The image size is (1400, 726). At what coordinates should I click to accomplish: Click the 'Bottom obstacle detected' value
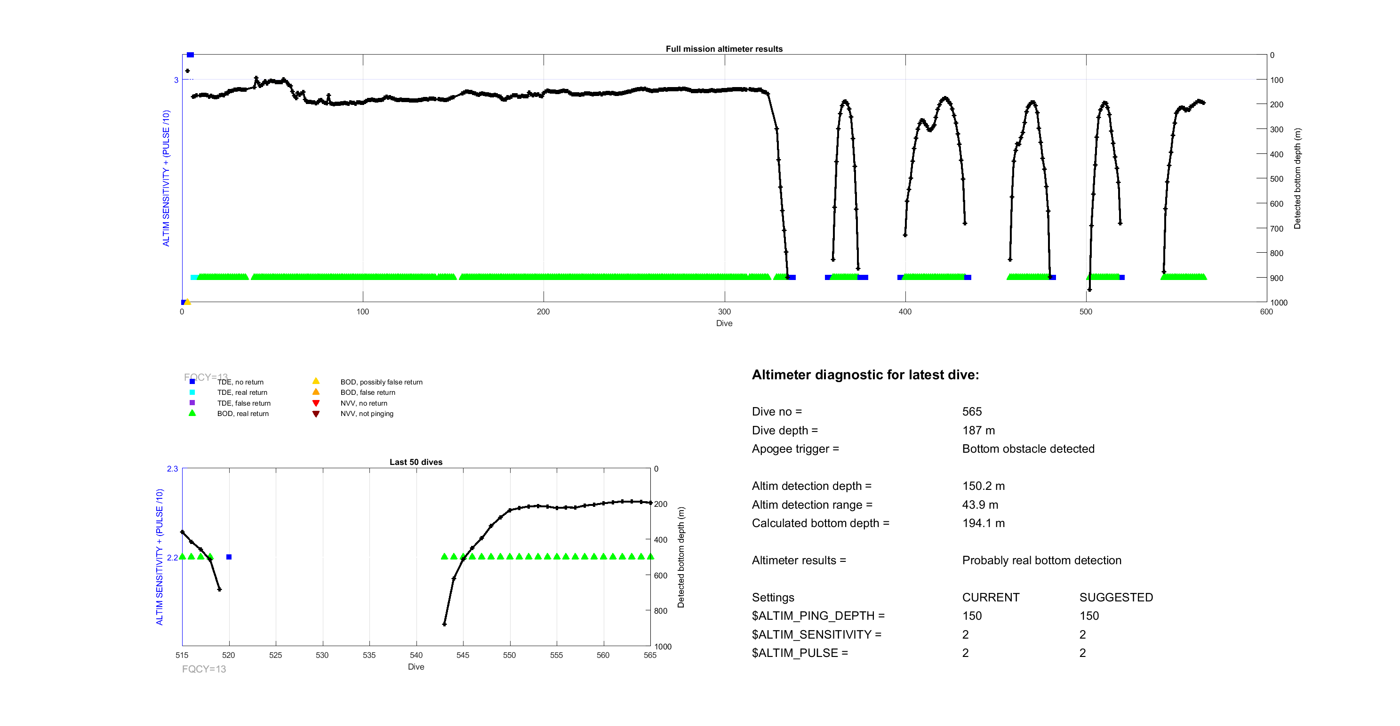[x=1028, y=449]
